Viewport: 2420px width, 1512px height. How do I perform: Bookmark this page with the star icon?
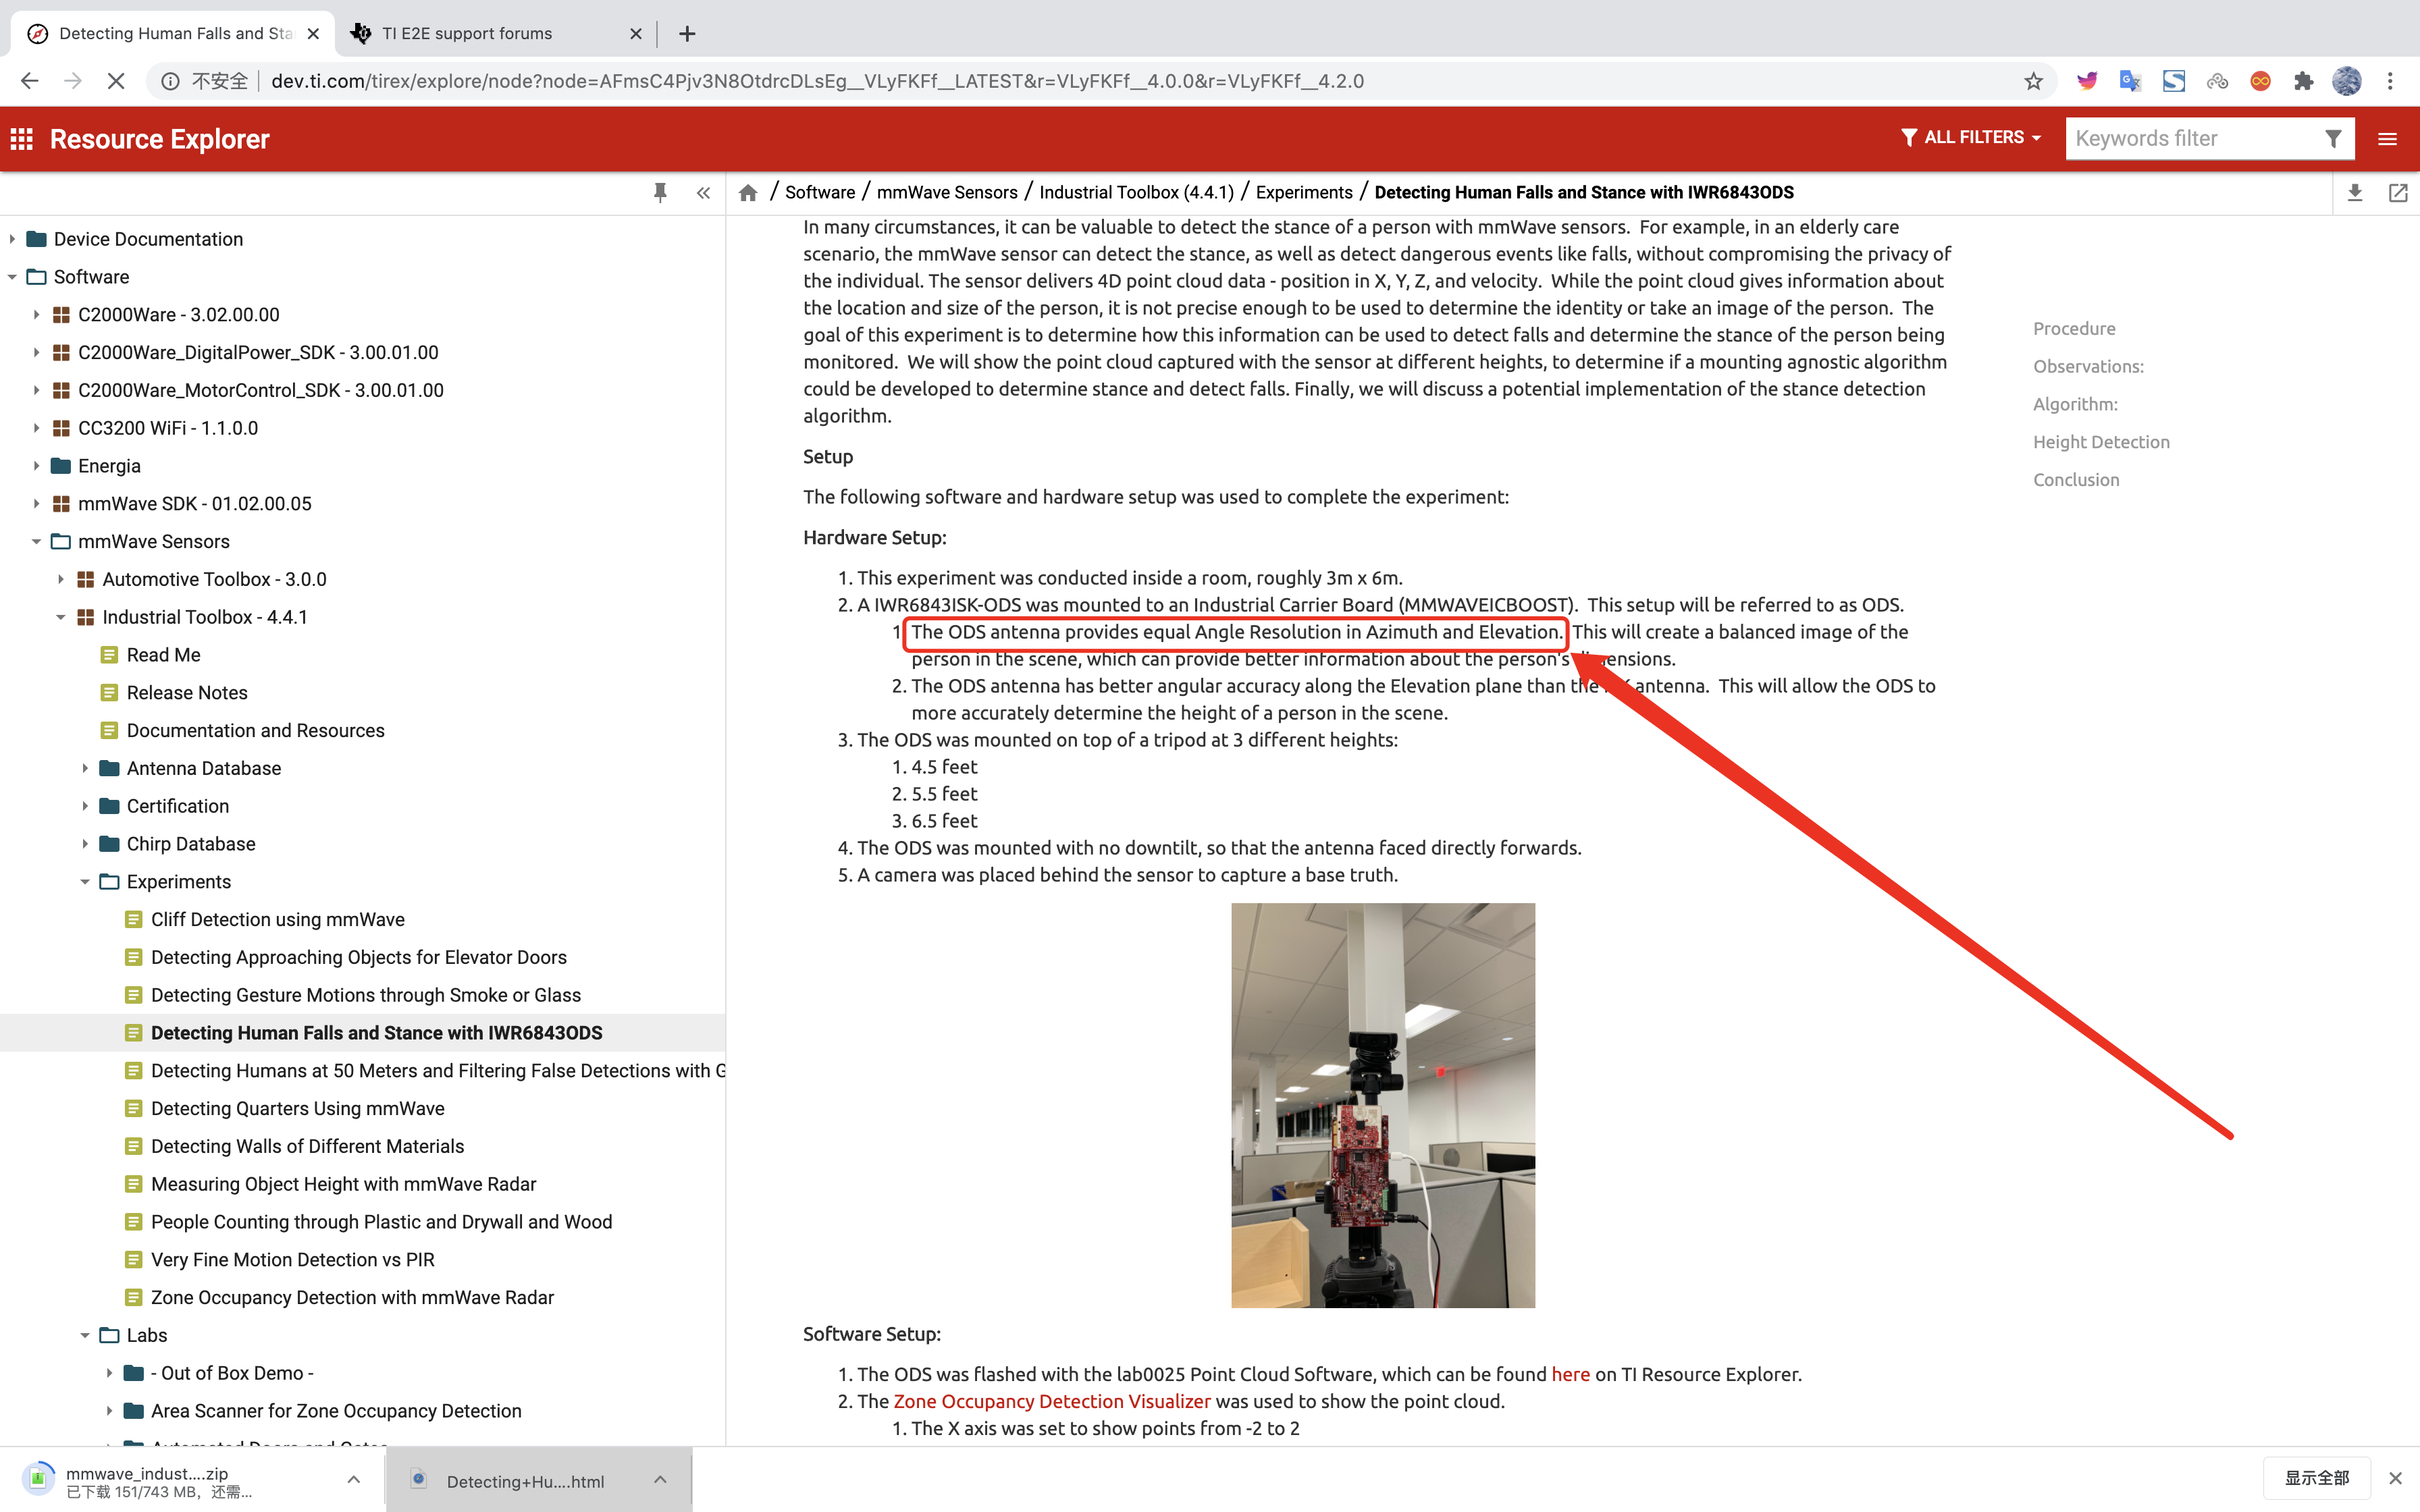[2033, 81]
